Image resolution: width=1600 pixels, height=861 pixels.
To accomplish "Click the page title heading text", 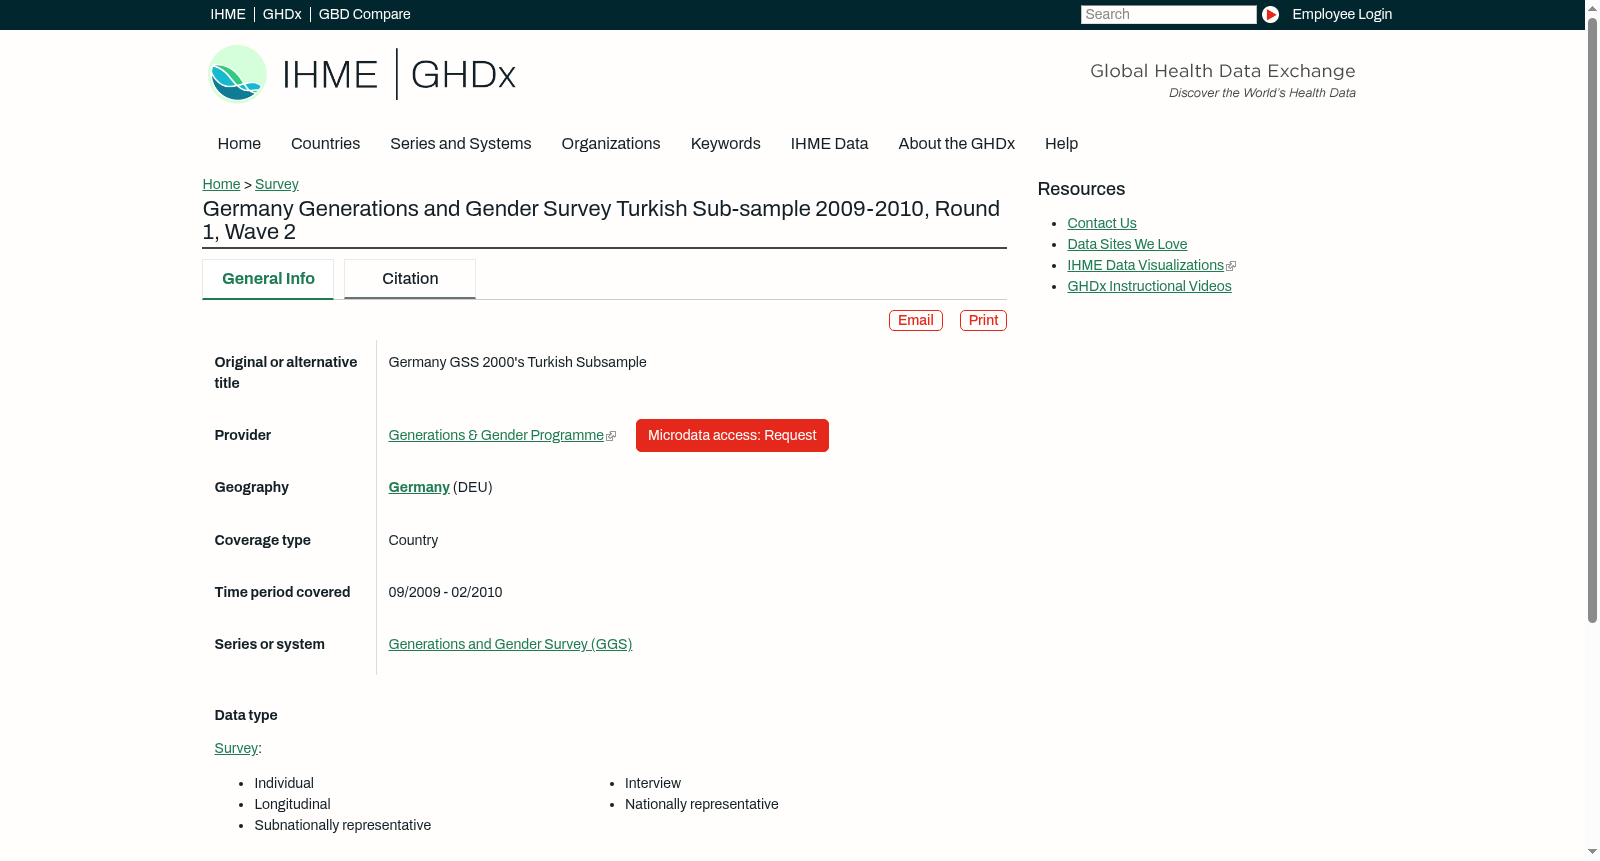I will [601, 220].
